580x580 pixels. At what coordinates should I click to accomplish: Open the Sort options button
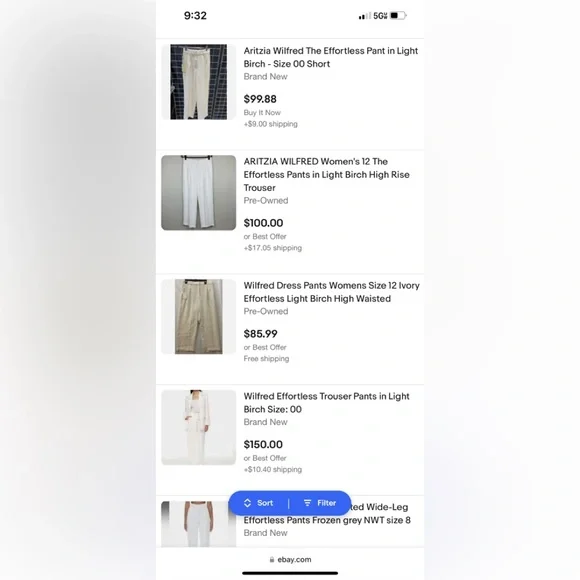259,503
